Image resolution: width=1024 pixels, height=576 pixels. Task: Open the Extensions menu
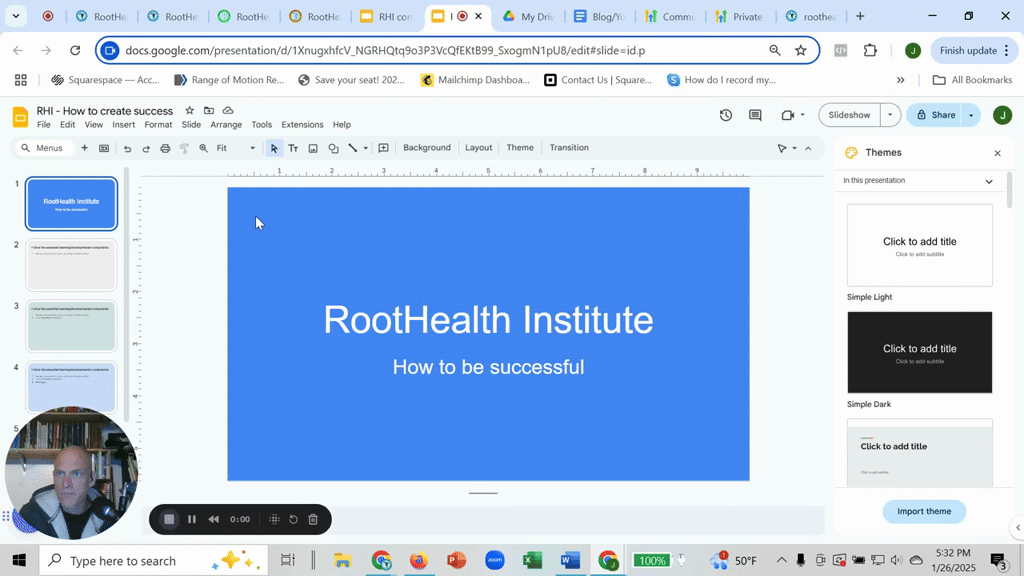302,125
